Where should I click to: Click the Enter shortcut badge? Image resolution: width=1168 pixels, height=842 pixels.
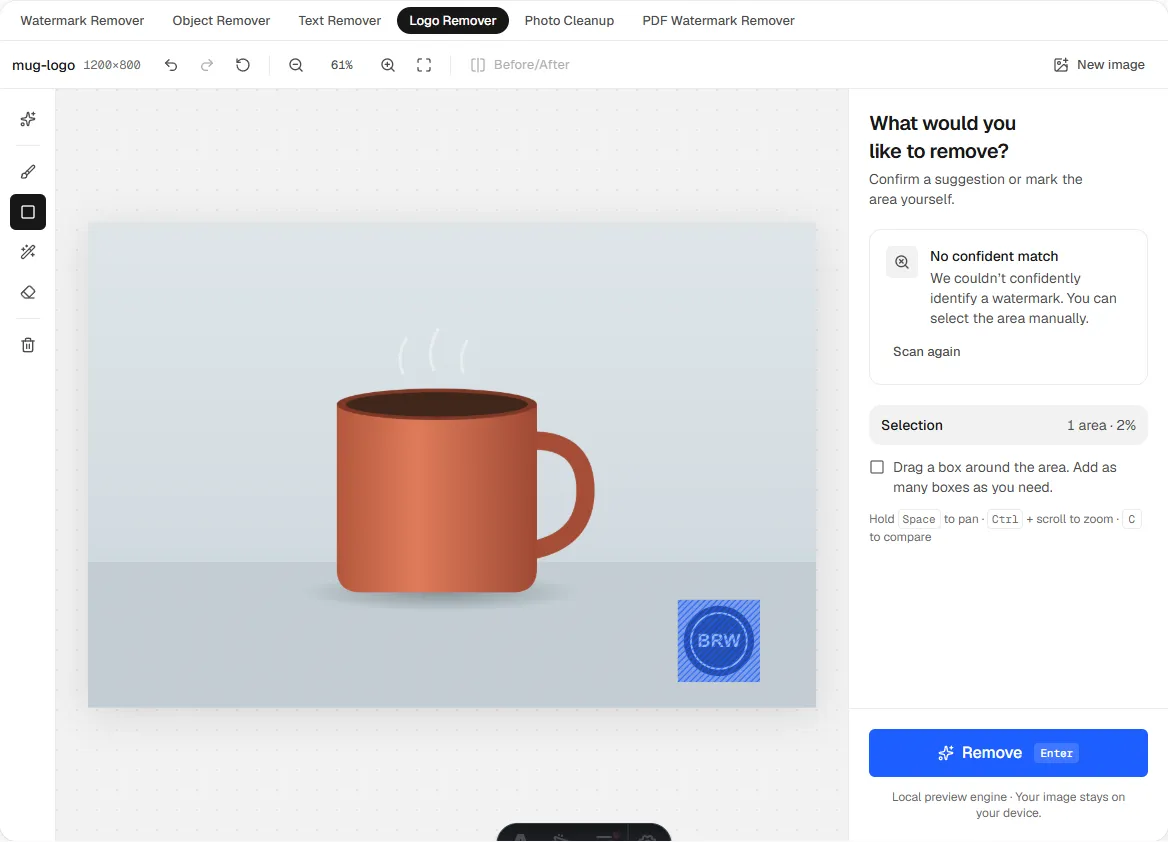[x=1056, y=753]
